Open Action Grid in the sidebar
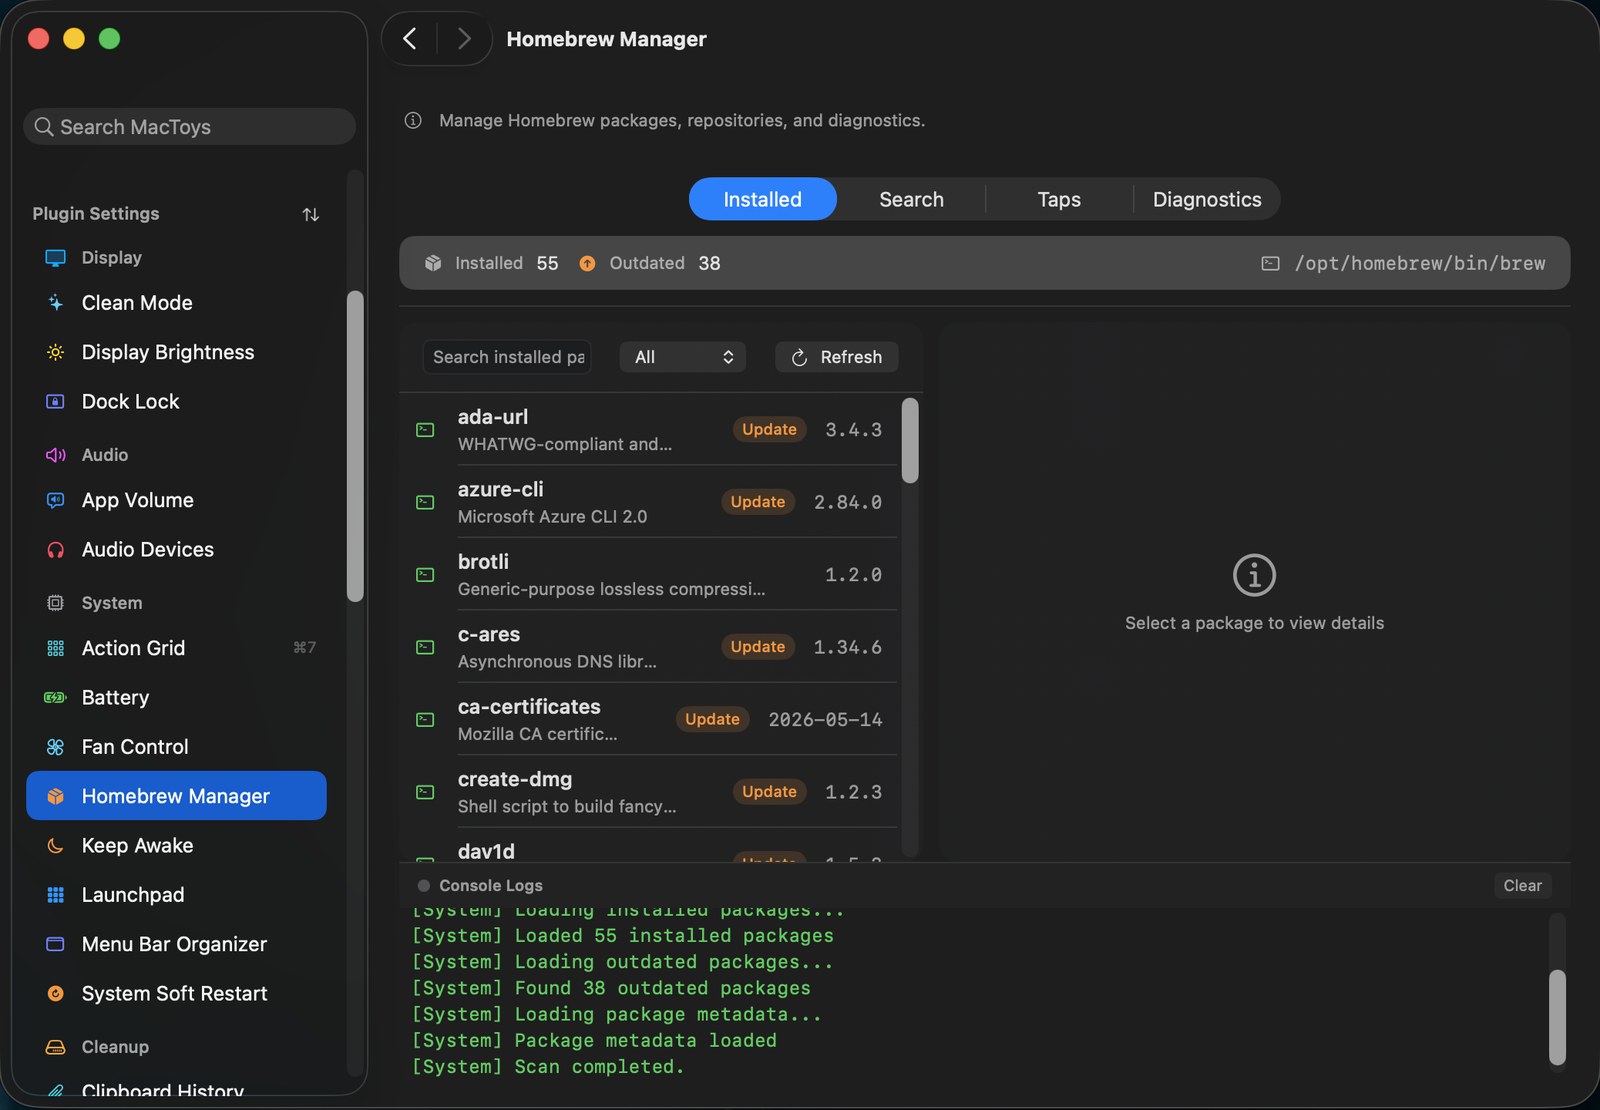The image size is (1600, 1110). pos(176,648)
